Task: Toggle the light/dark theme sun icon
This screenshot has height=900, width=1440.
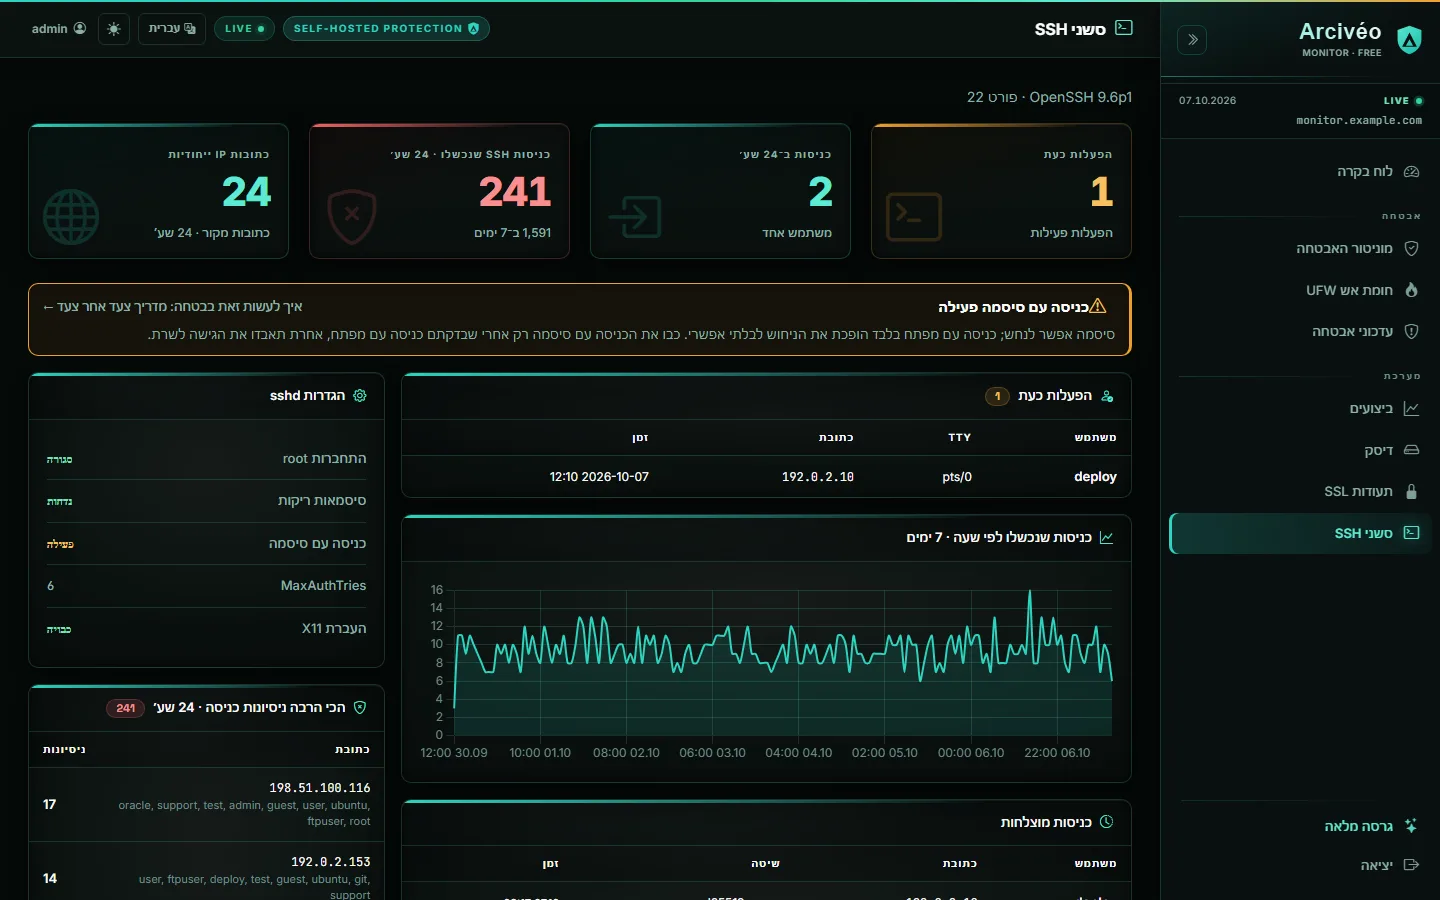Action: click(x=114, y=29)
